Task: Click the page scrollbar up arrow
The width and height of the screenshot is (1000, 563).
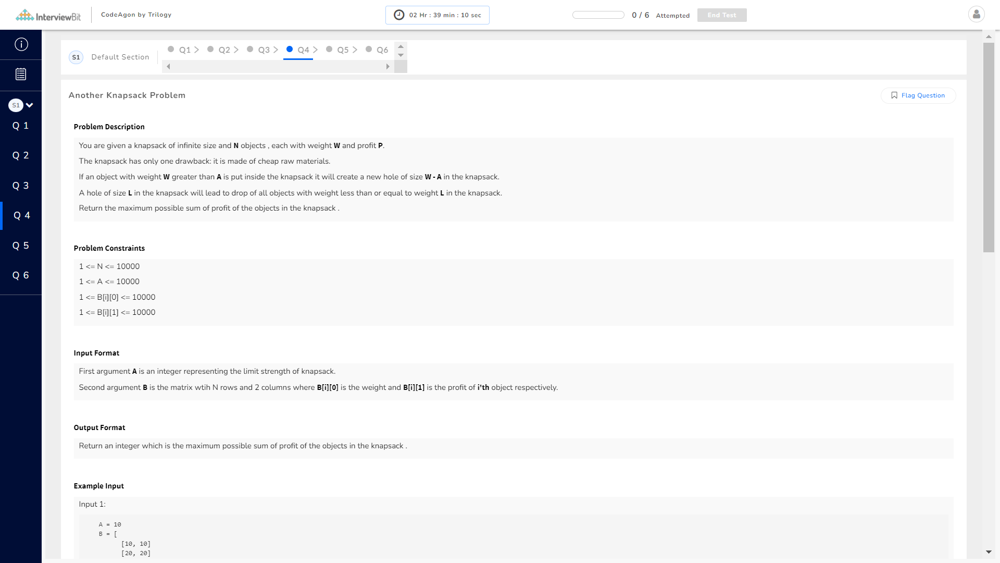Action: pos(989,36)
